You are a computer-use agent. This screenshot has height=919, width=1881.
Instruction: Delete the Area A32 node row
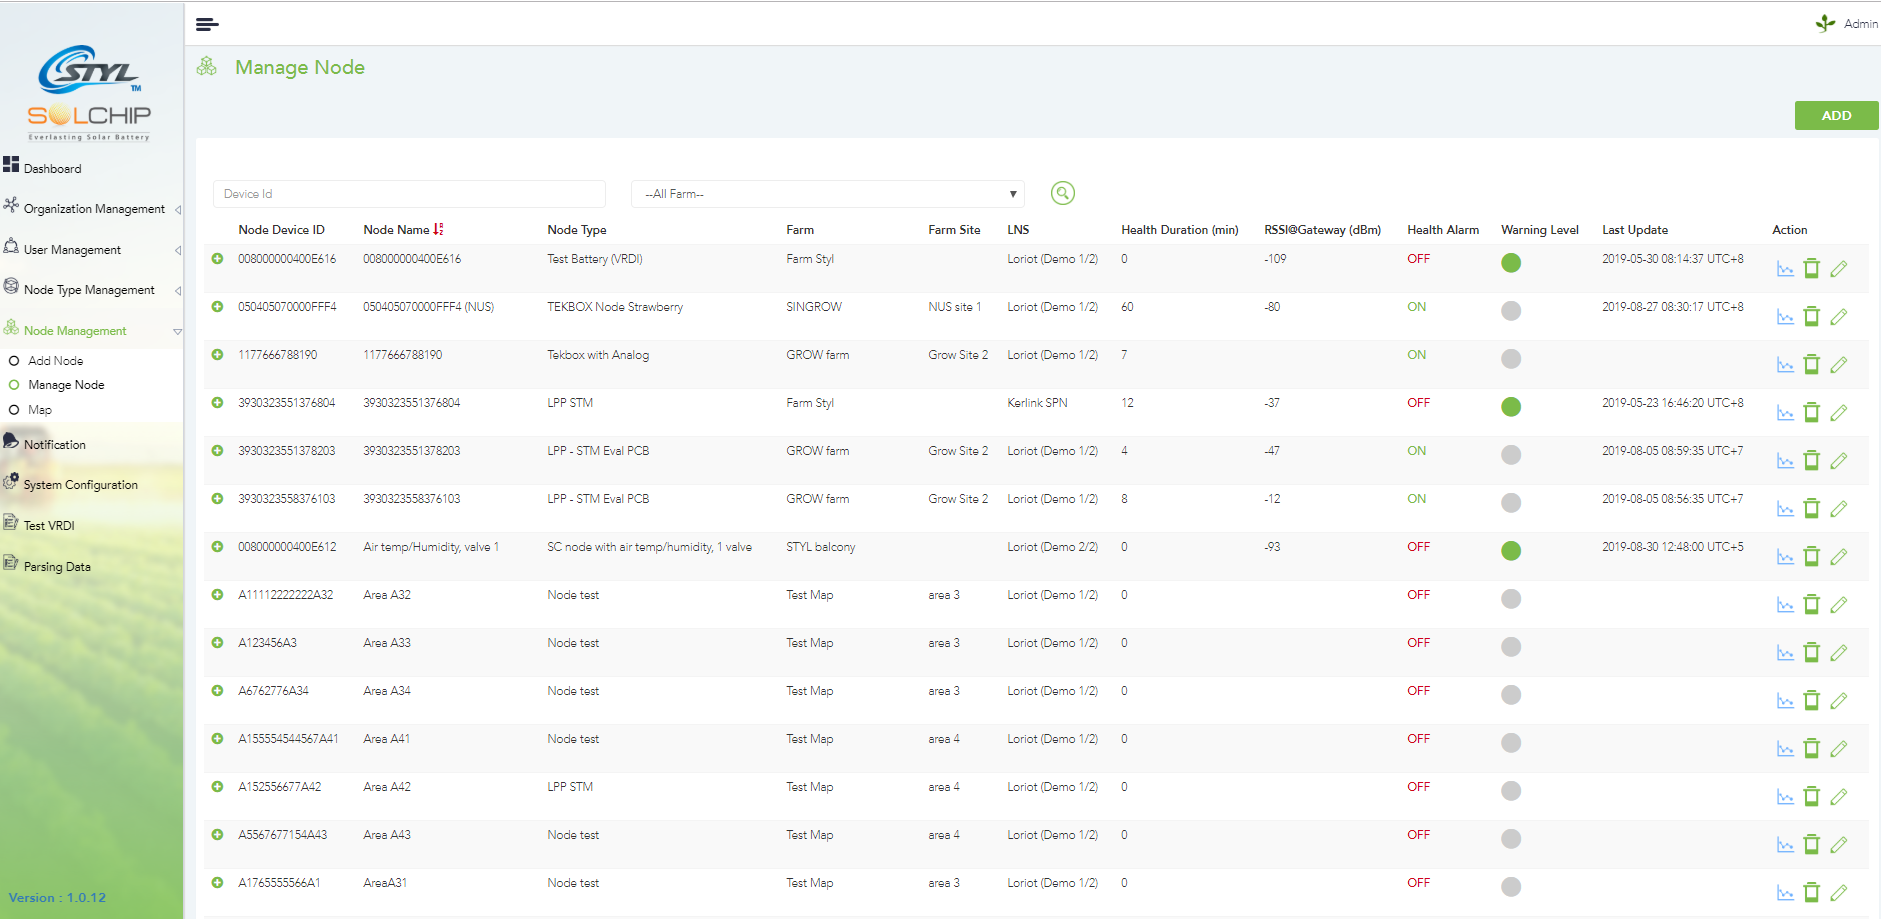pos(1811,605)
